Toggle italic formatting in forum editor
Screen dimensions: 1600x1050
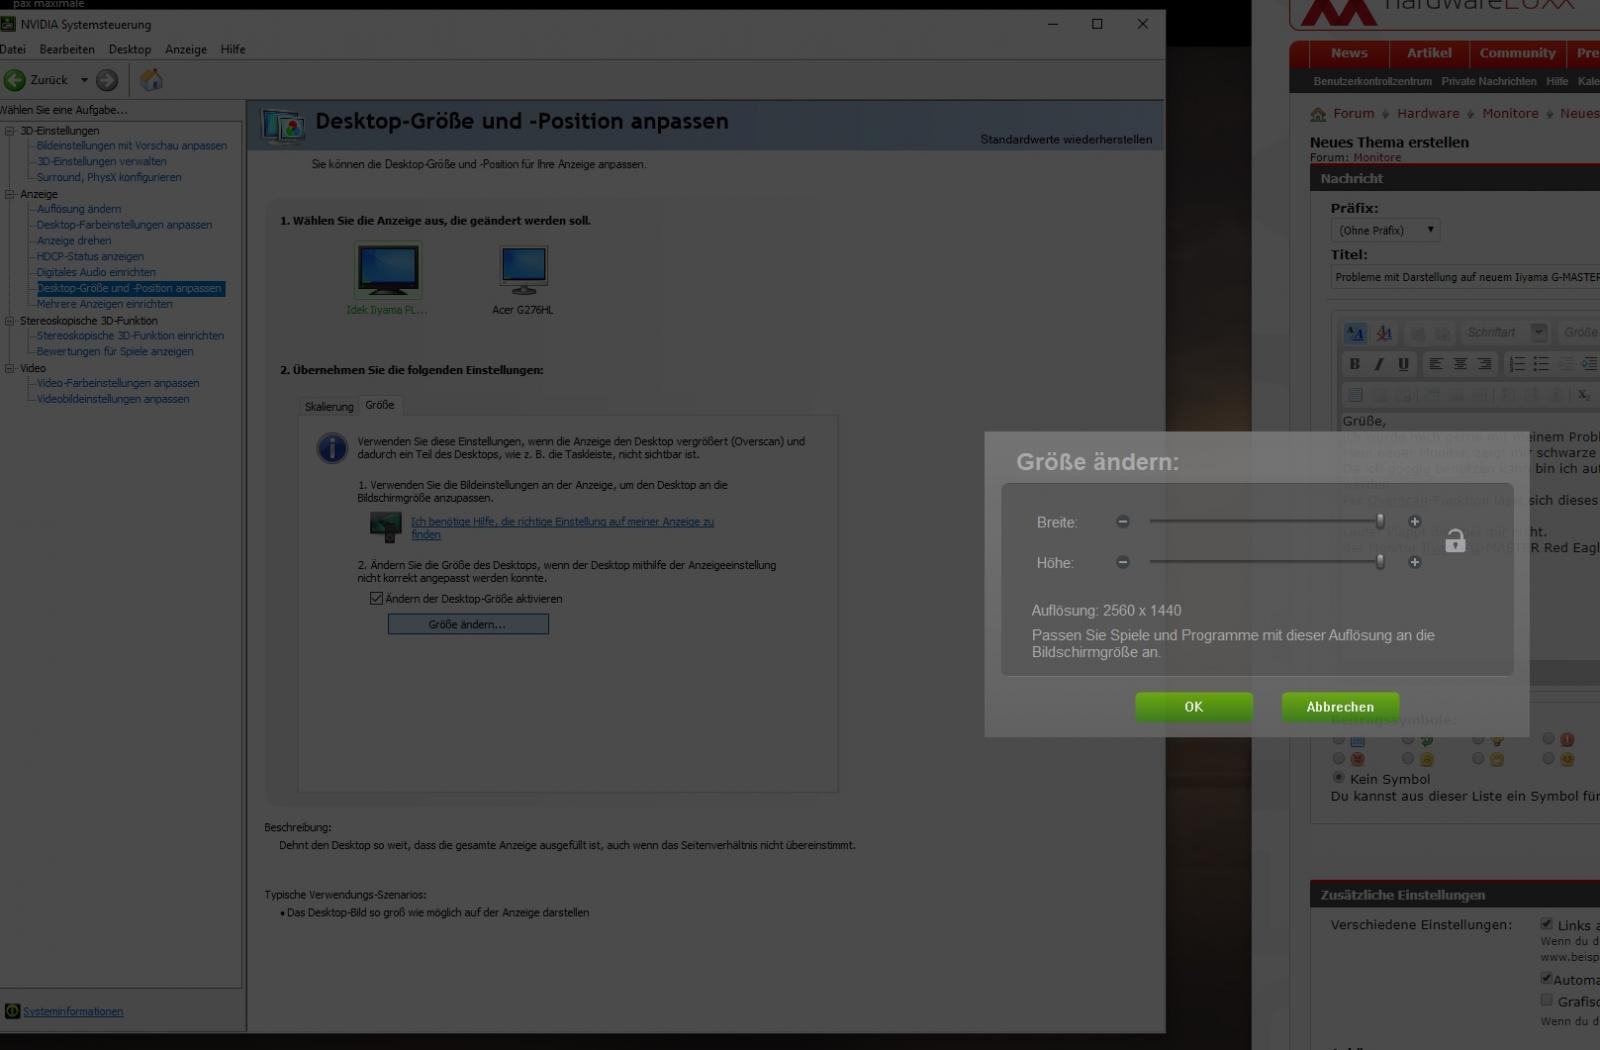[x=1379, y=364]
